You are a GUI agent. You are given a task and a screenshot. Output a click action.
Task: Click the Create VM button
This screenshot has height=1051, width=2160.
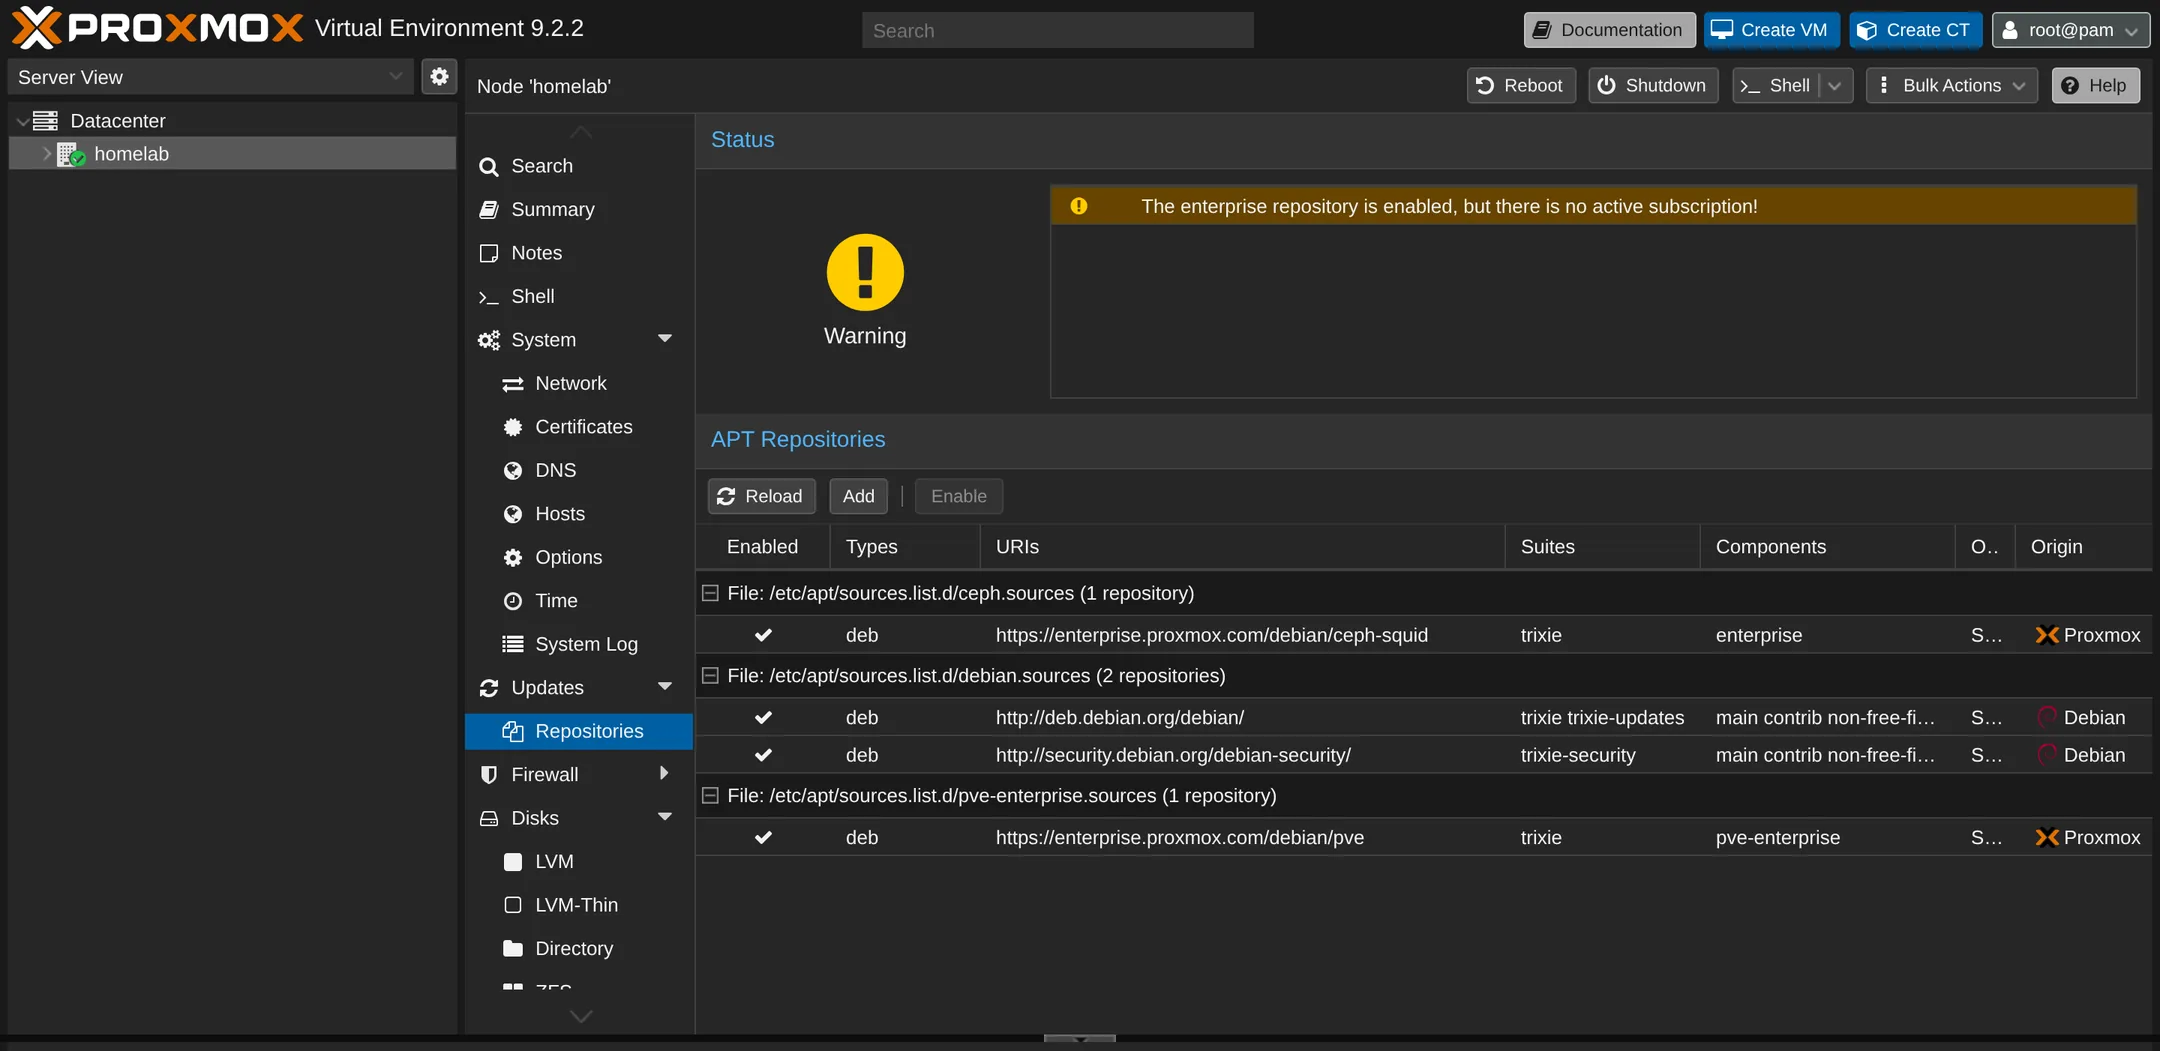(1771, 30)
